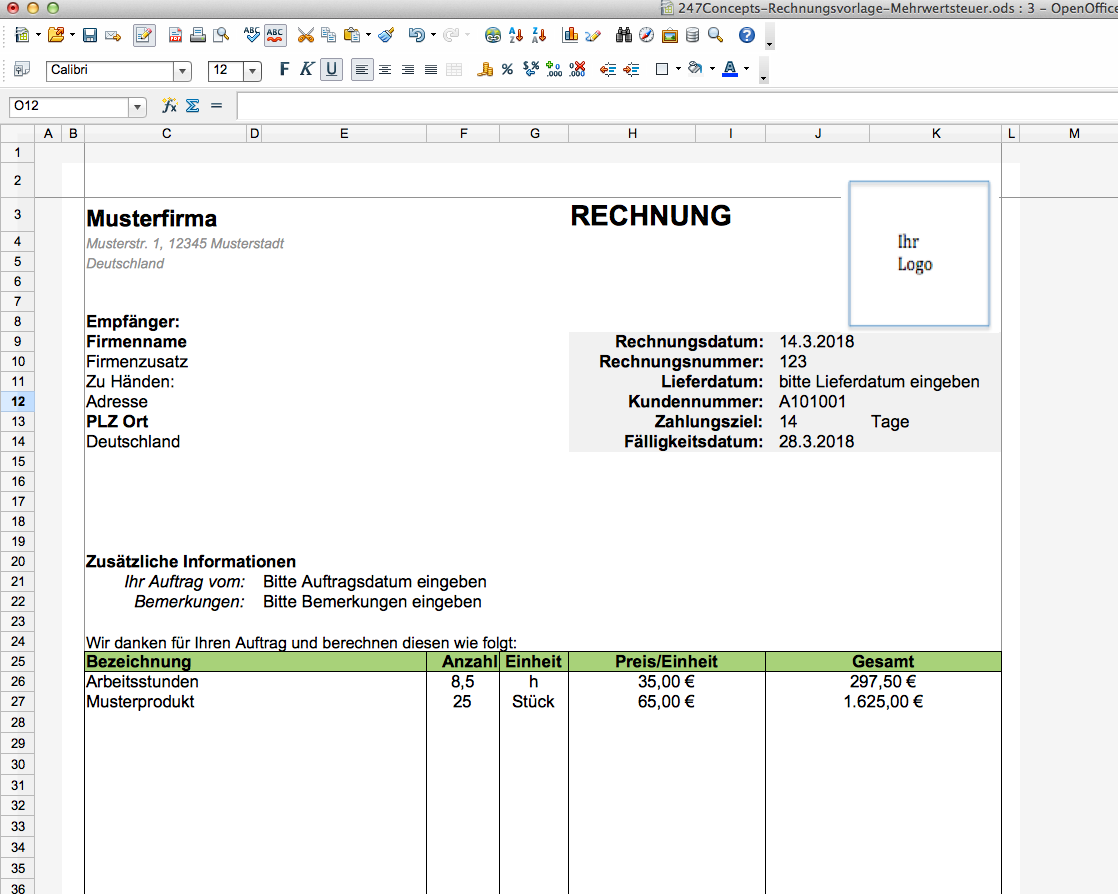Click the Sum sigma icon
This screenshot has height=894, width=1118.
(x=193, y=105)
